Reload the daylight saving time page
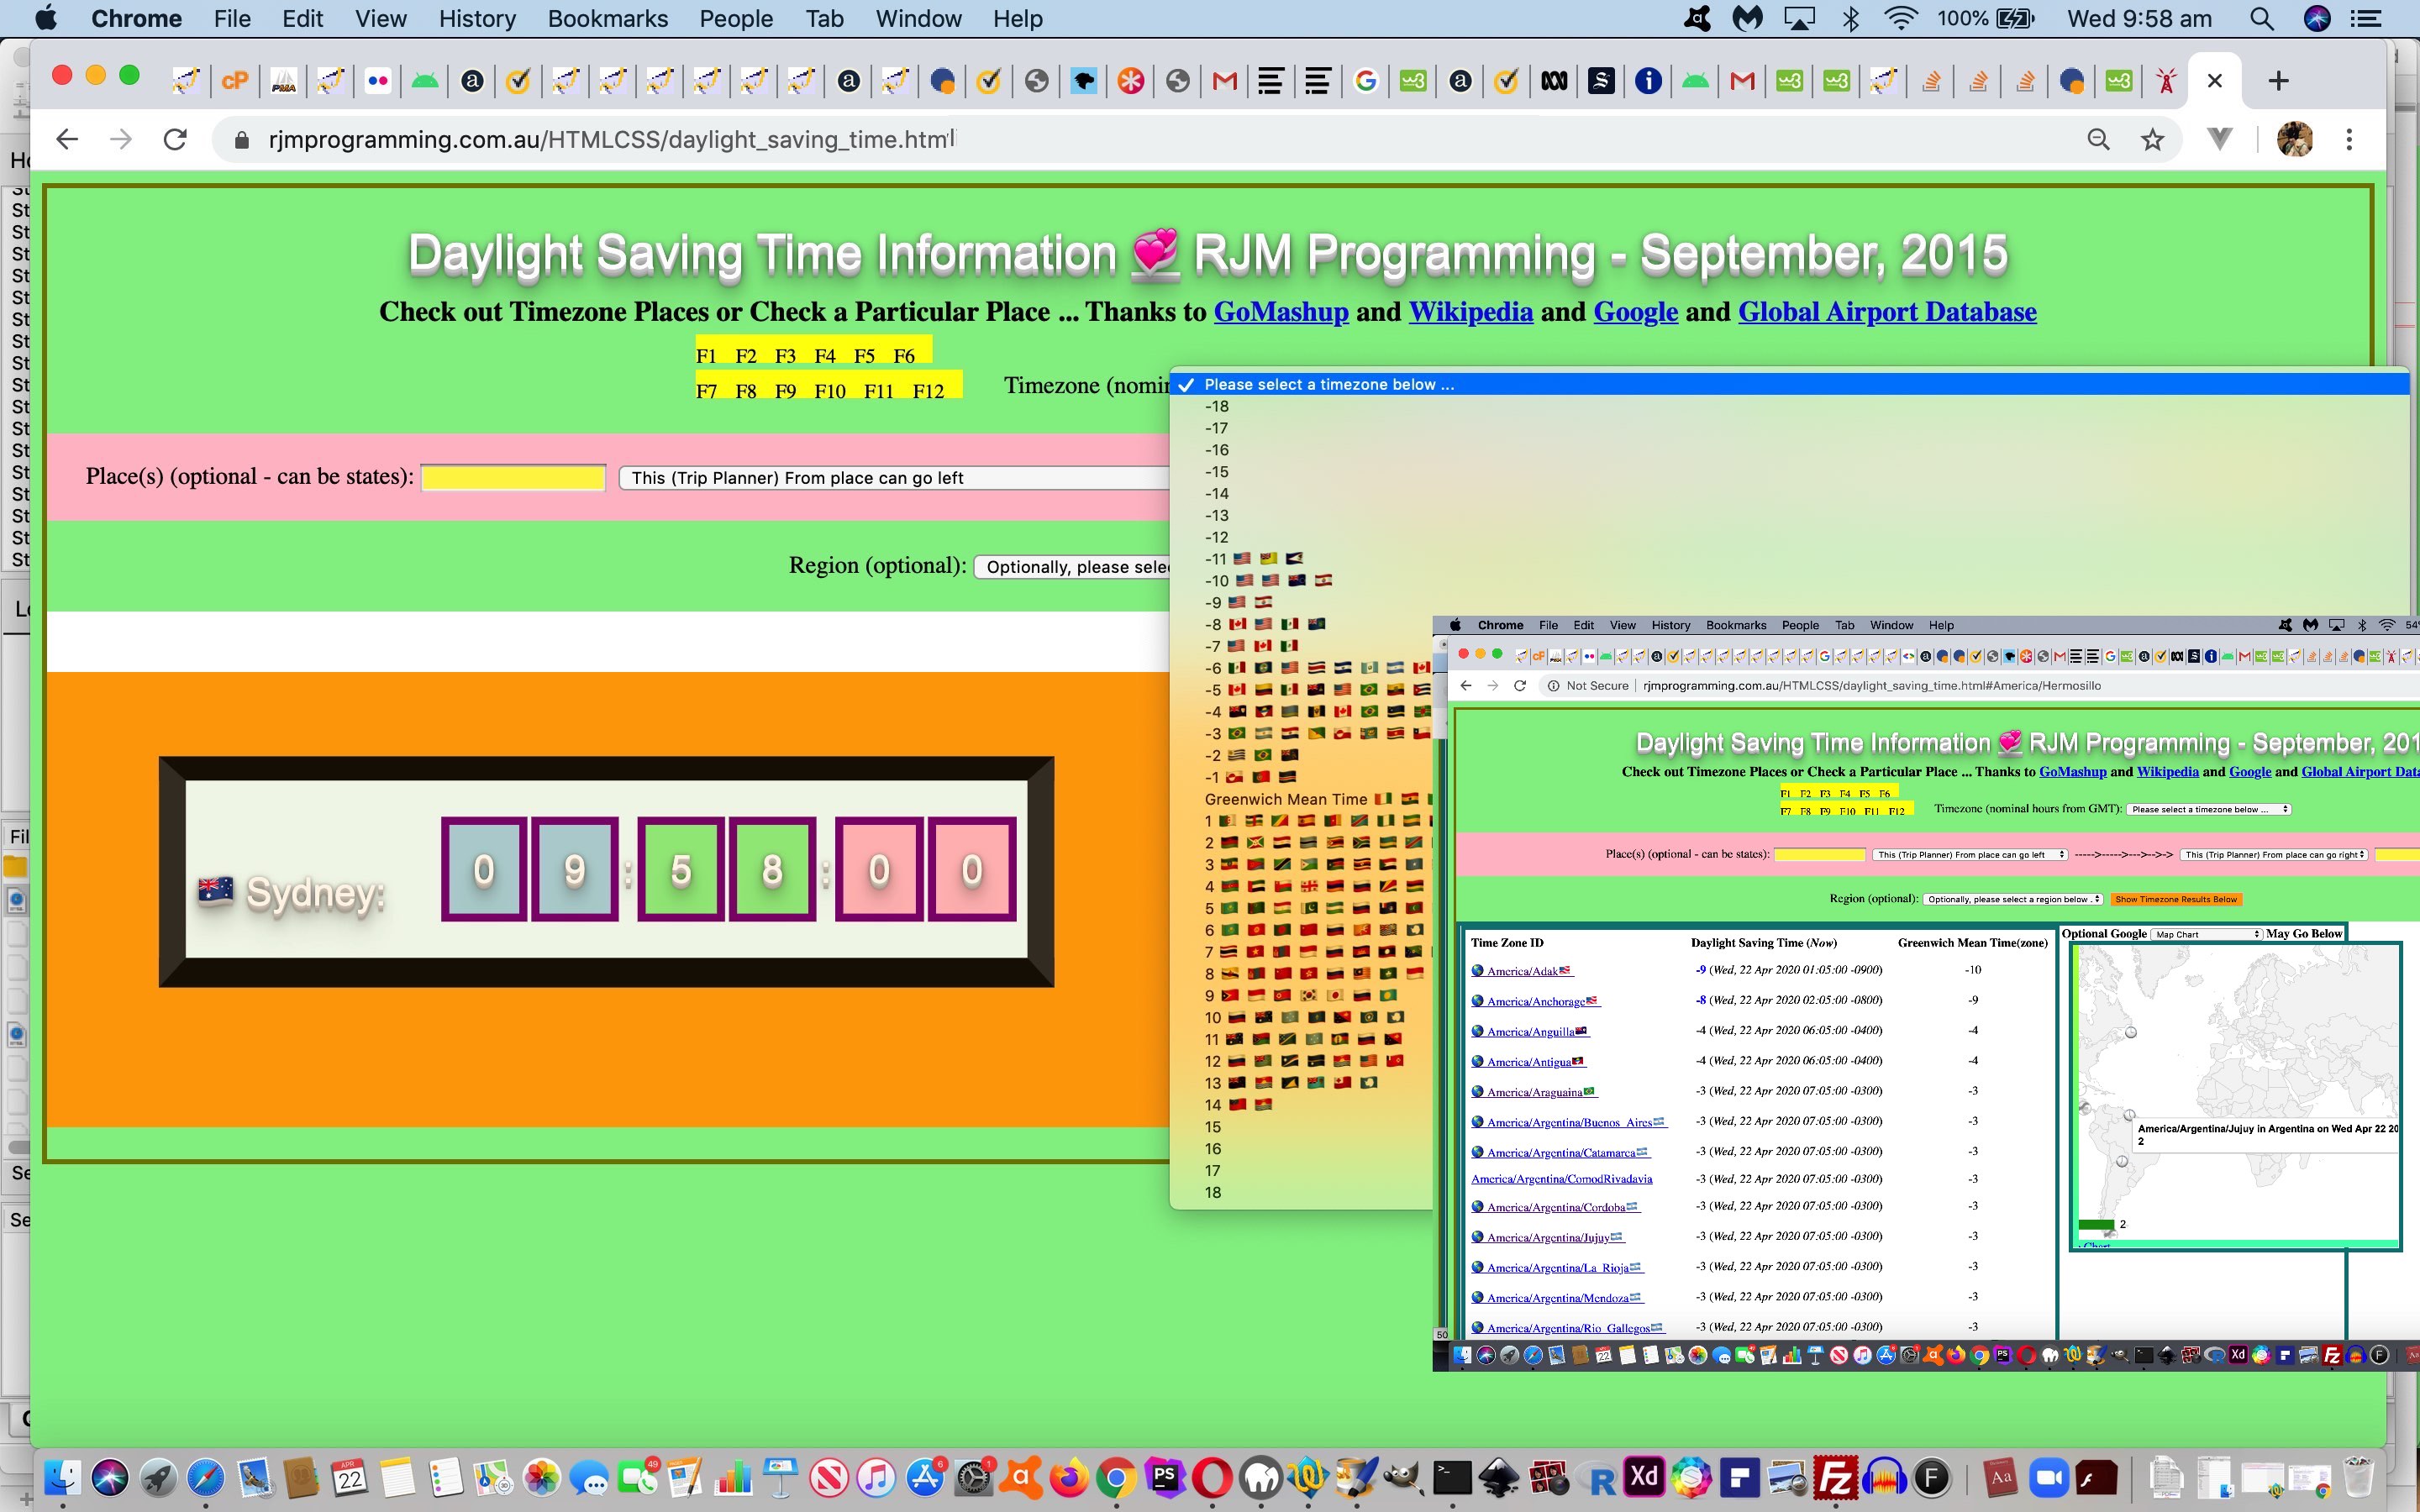Screen dimensions: 2420x1512 click(x=175, y=139)
